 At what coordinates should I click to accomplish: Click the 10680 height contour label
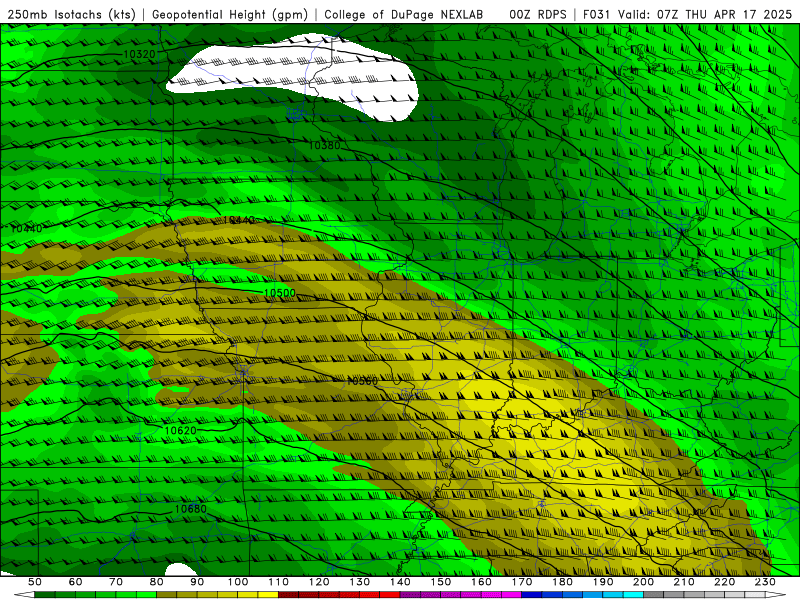click(191, 509)
